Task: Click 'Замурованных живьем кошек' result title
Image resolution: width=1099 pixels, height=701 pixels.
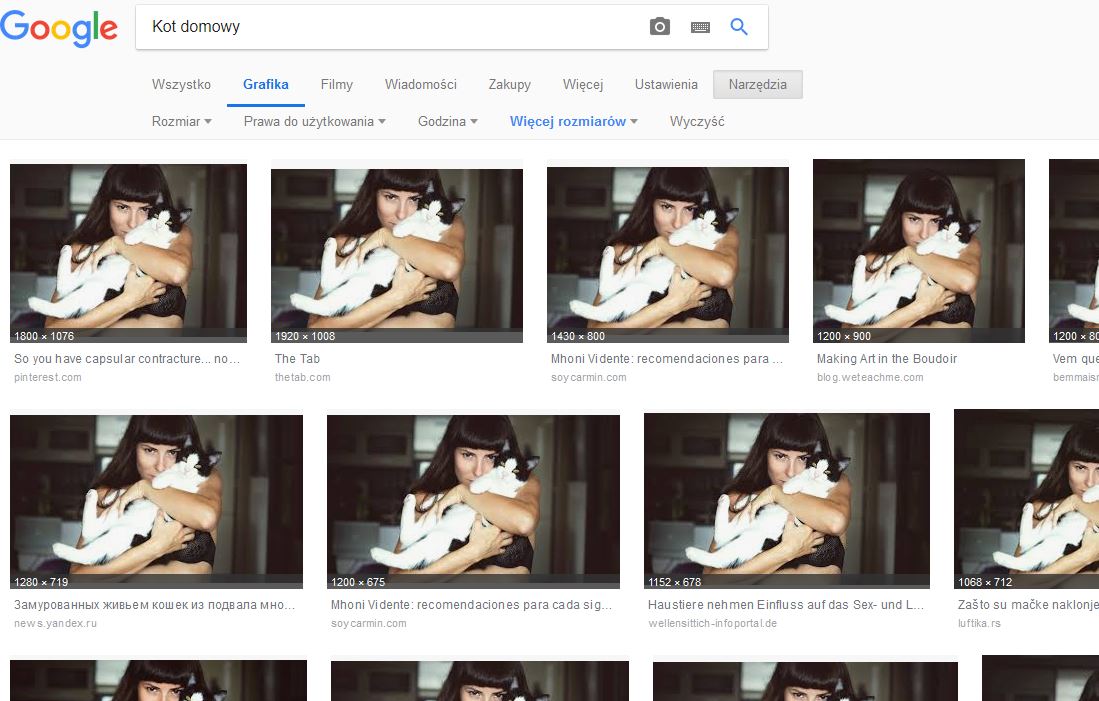Action: pyautogui.click(x=154, y=605)
